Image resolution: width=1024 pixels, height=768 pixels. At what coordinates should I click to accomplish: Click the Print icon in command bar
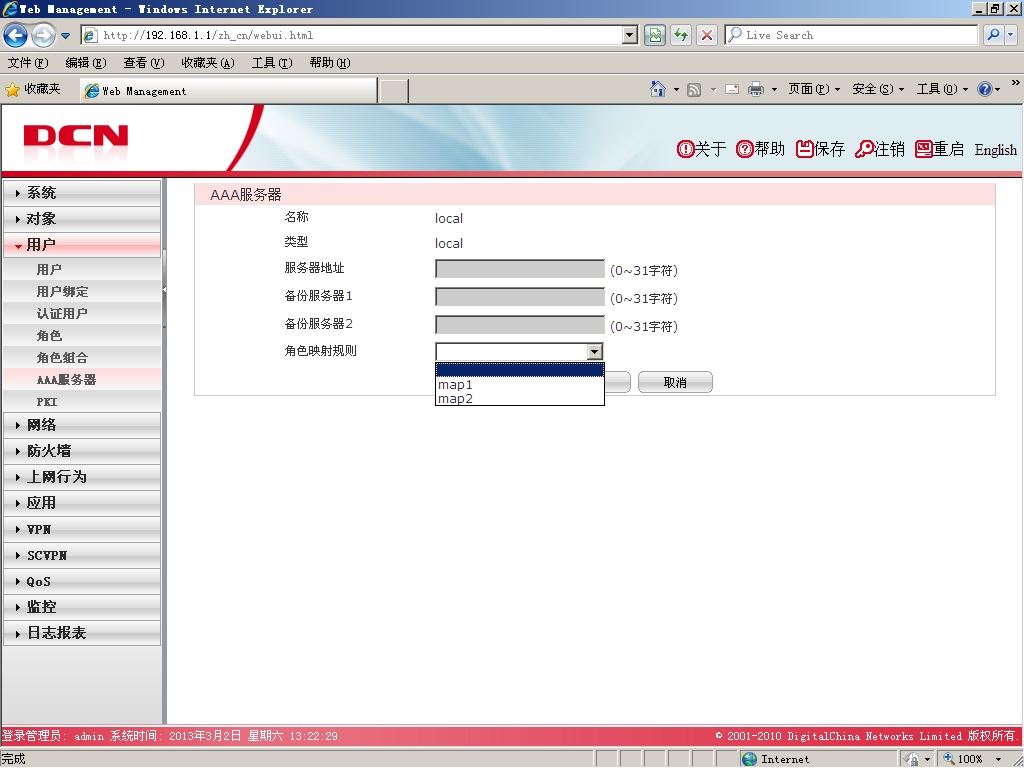[x=756, y=89]
